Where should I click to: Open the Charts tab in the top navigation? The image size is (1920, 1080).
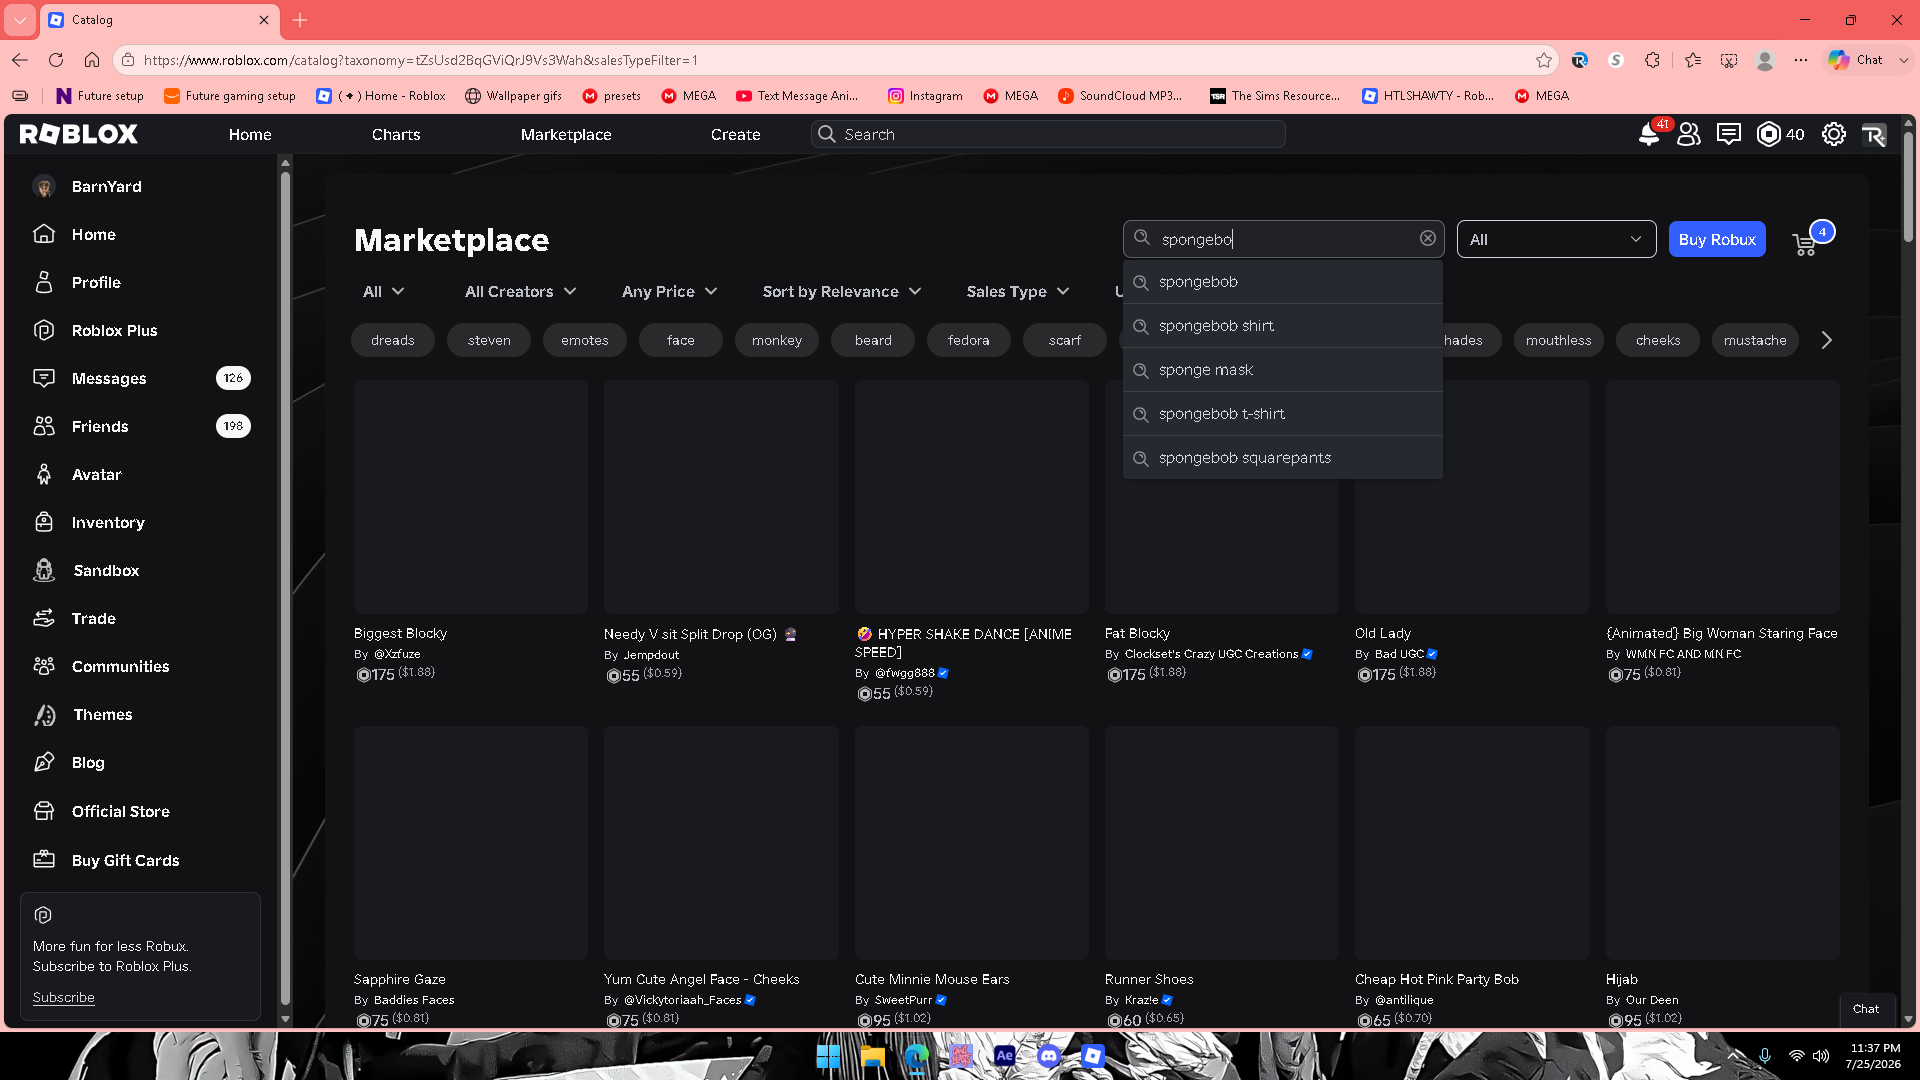(396, 134)
